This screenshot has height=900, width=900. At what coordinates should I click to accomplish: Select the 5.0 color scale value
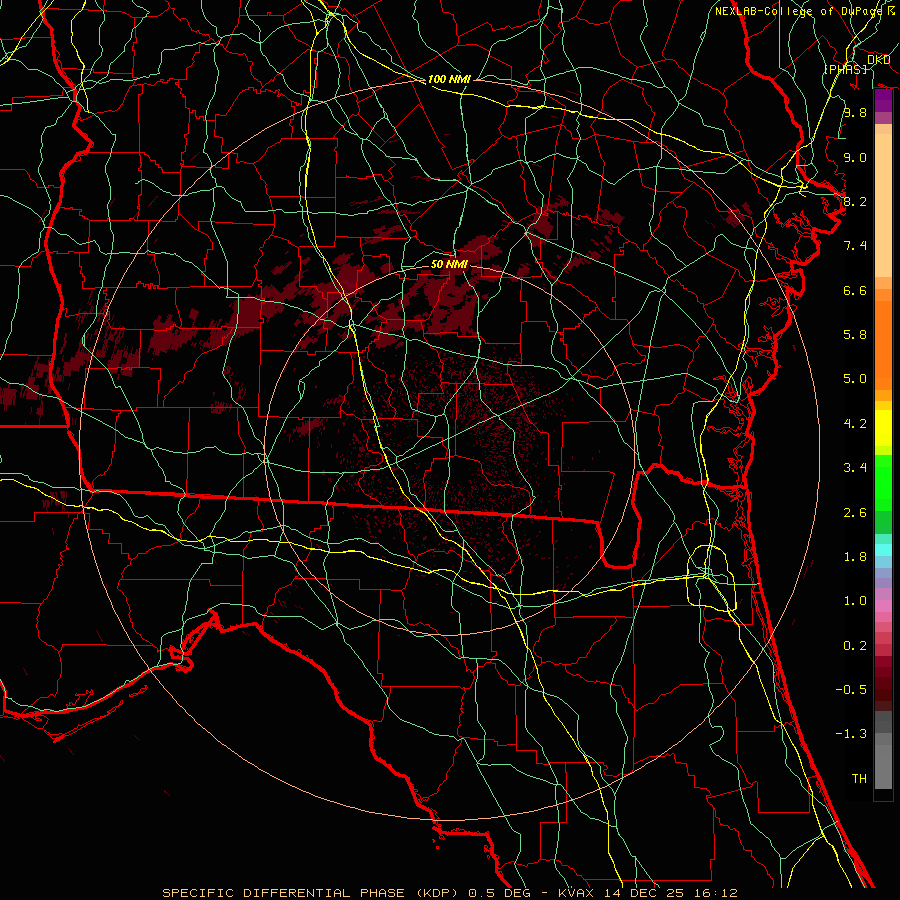pyautogui.click(x=855, y=379)
